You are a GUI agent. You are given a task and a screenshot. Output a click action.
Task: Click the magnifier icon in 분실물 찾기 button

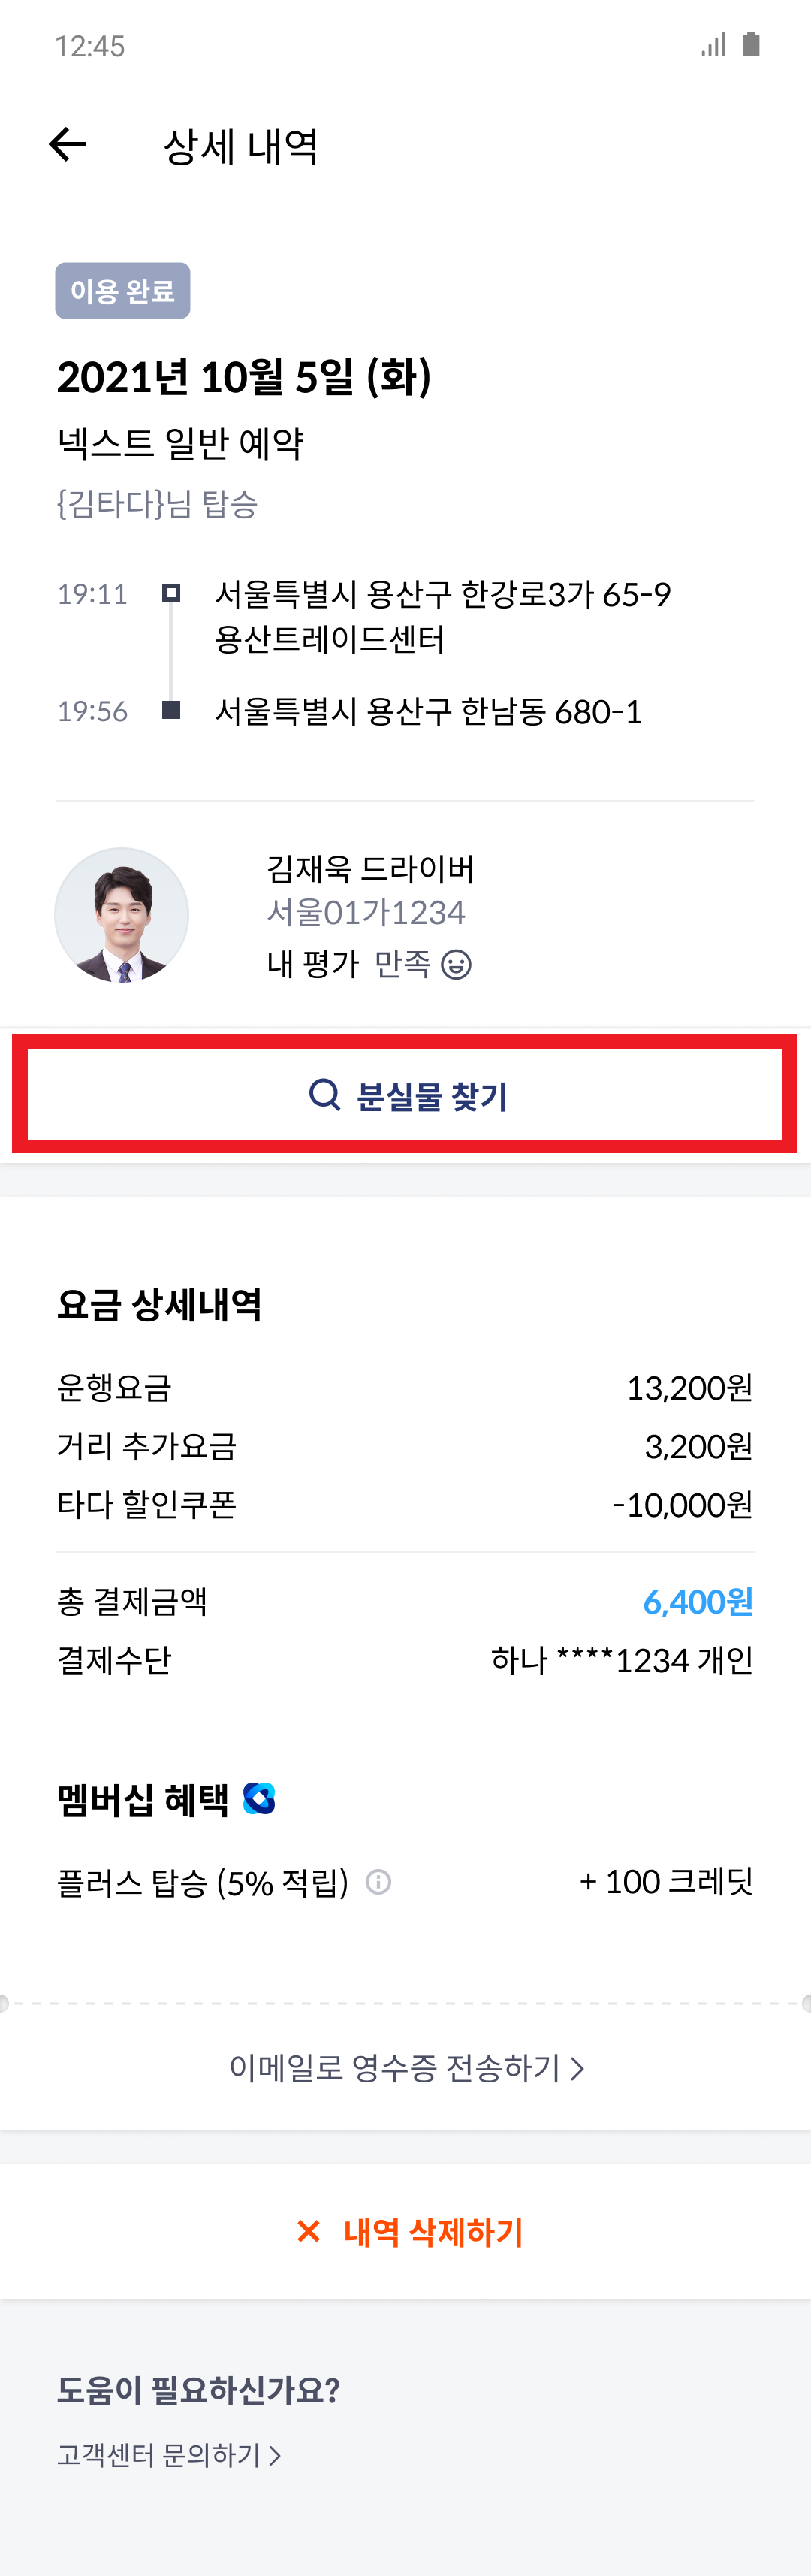click(323, 1096)
